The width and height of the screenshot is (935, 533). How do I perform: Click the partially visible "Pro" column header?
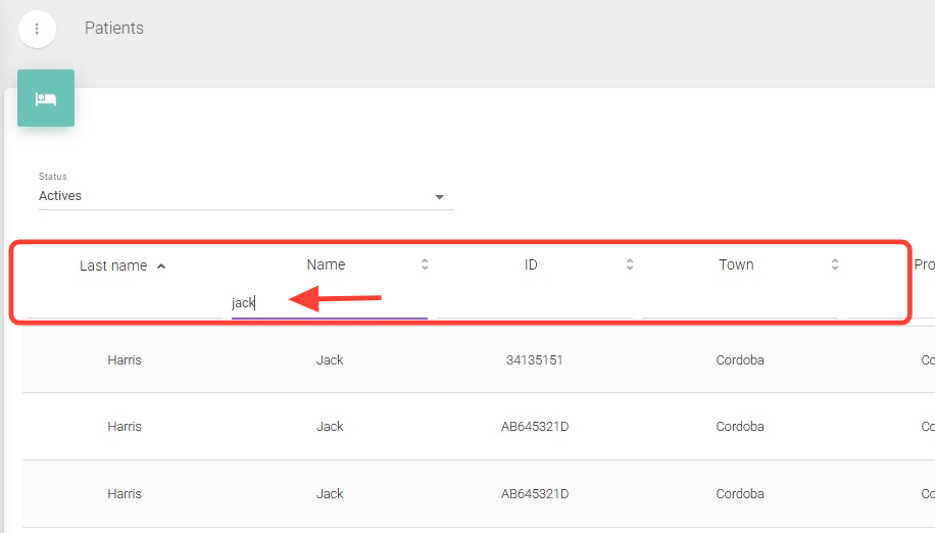pos(924,265)
